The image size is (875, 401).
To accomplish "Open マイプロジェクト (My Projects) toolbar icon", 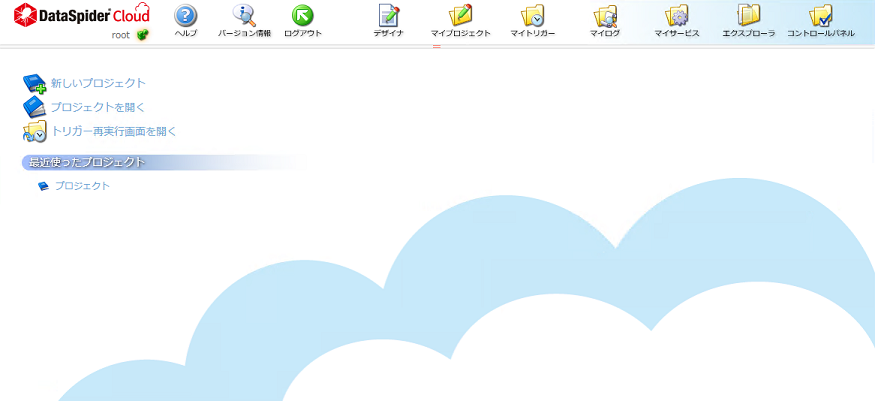I will 461,16.
